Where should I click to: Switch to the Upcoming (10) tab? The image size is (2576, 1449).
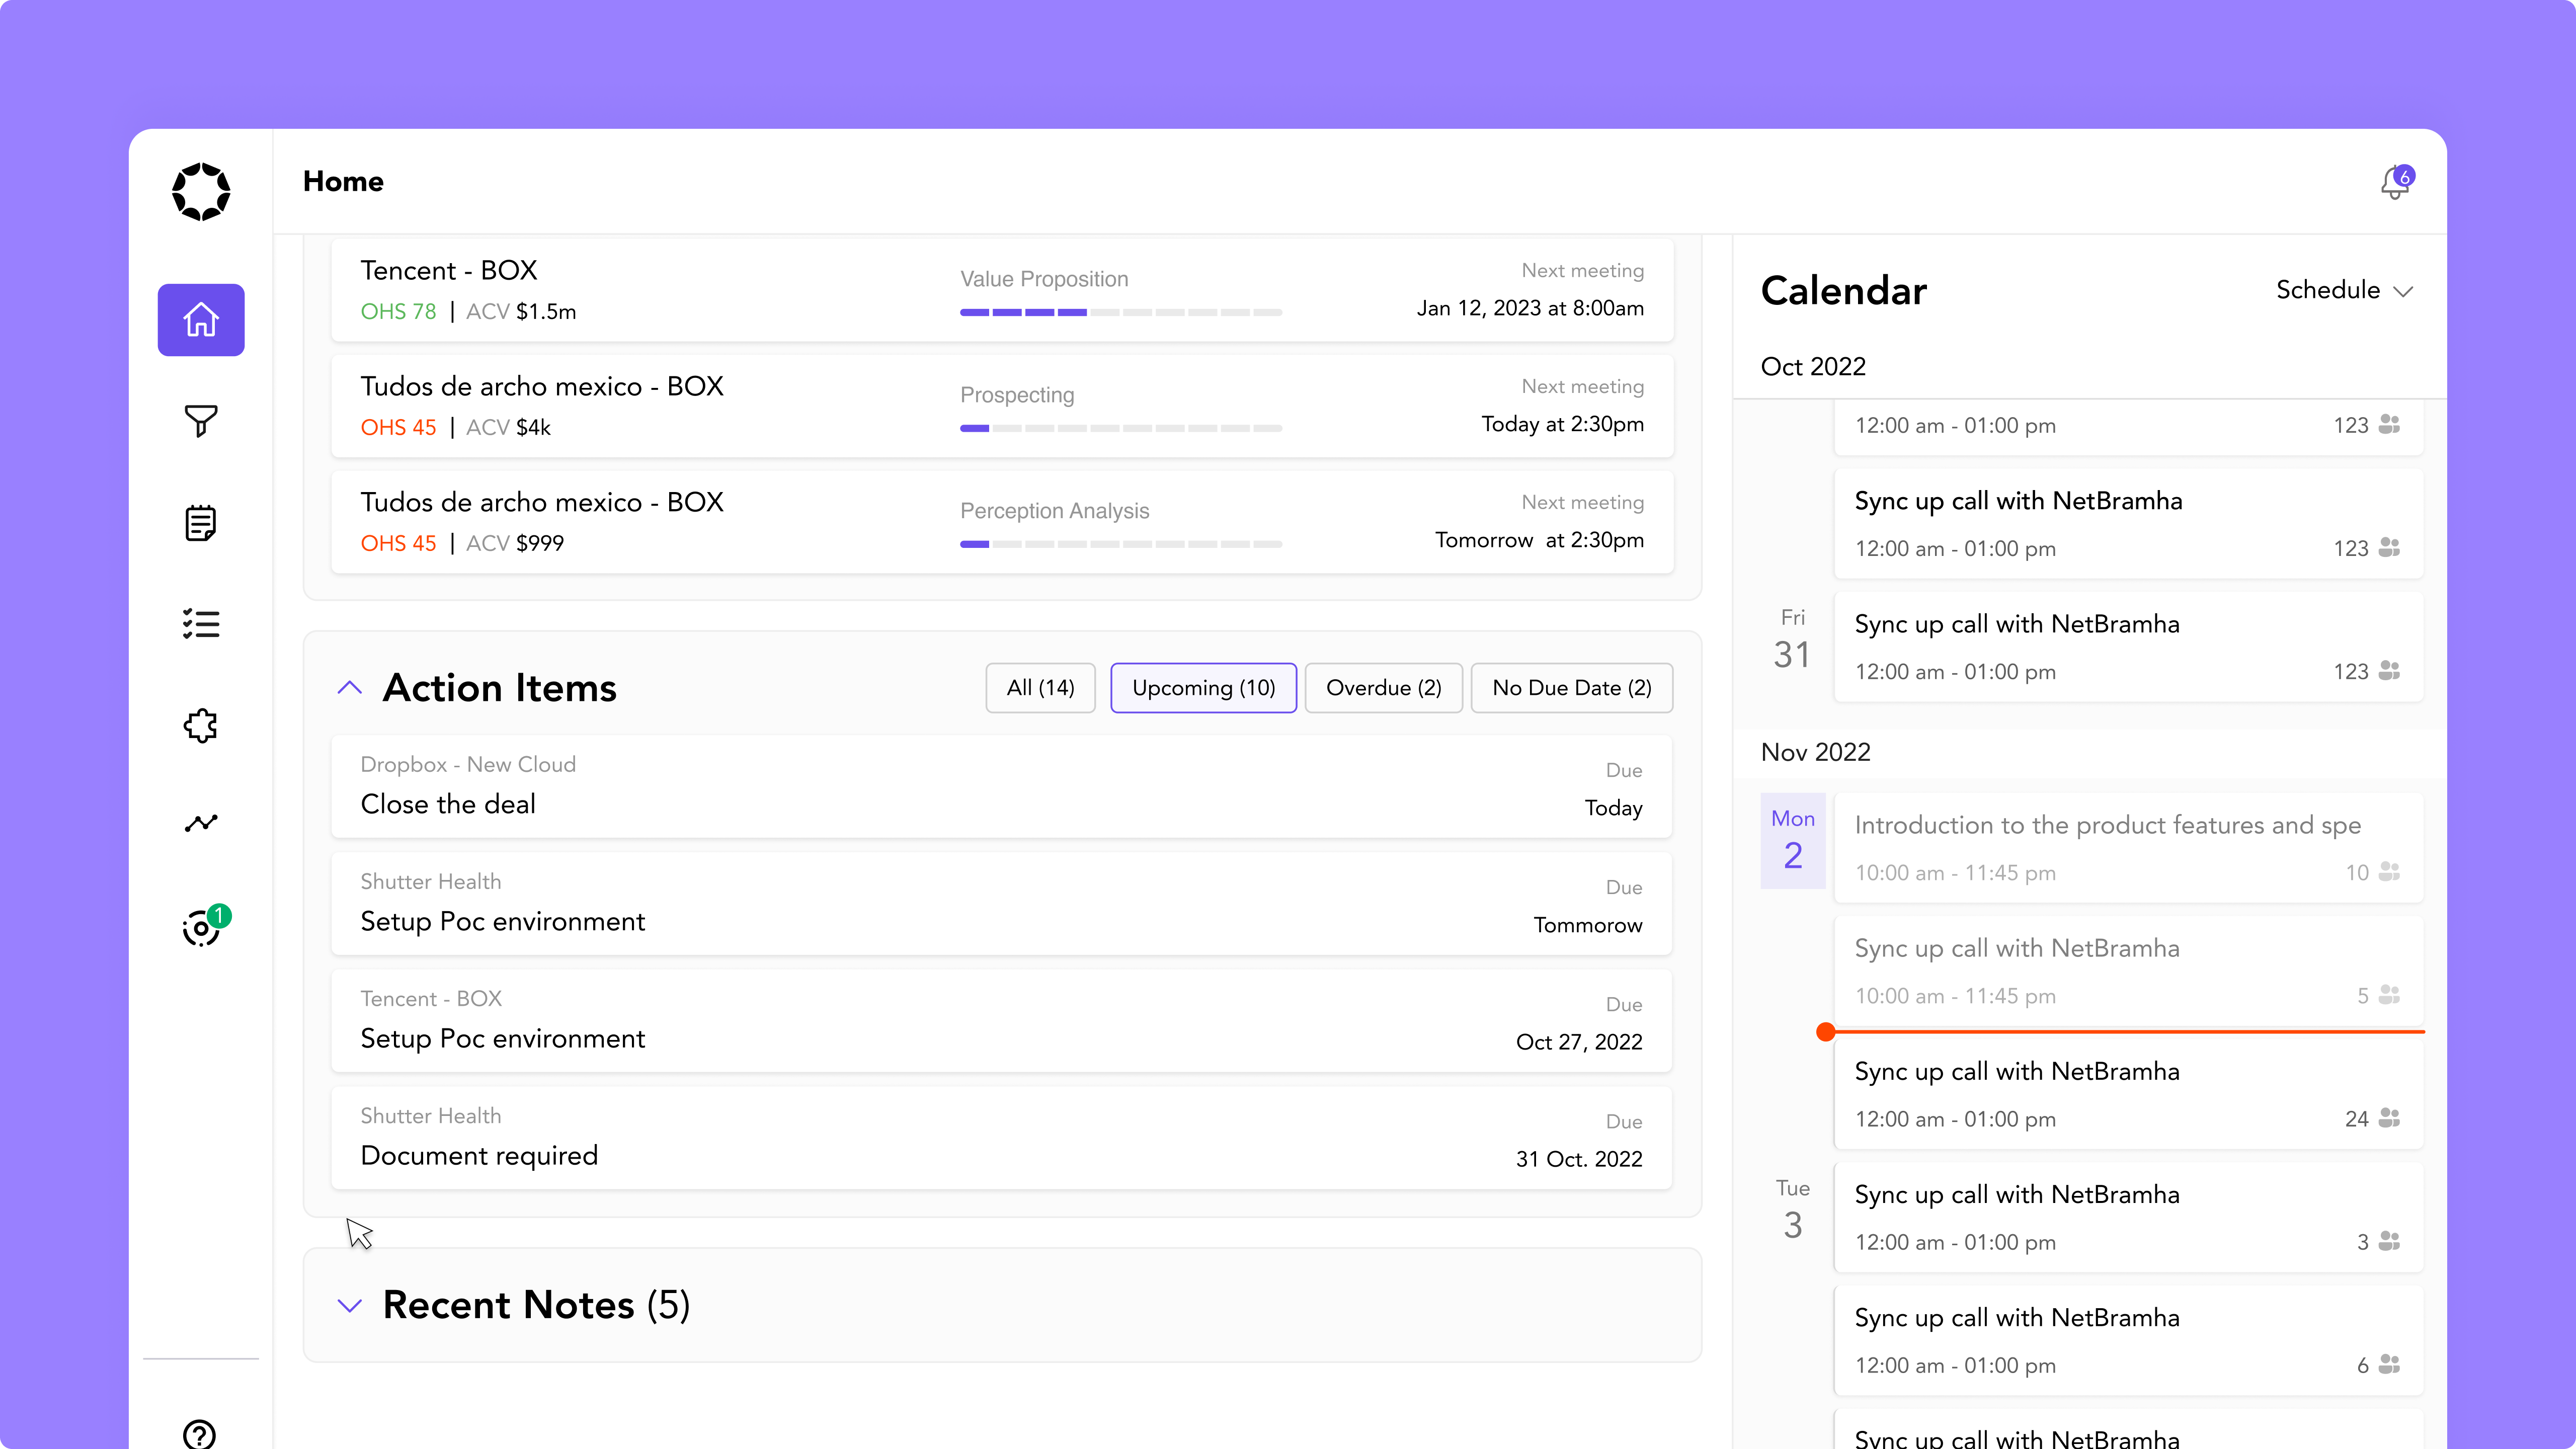1203,688
